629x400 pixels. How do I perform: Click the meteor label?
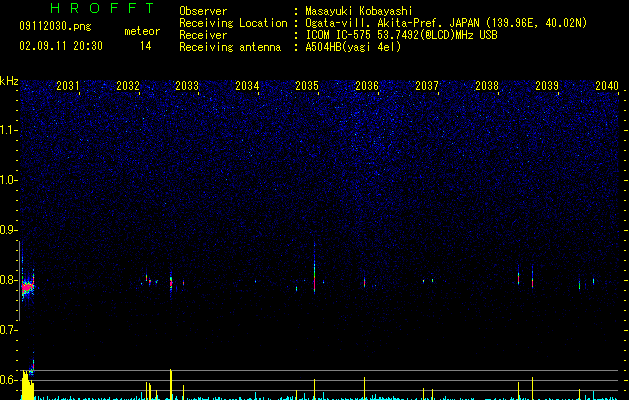coord(142,31)
